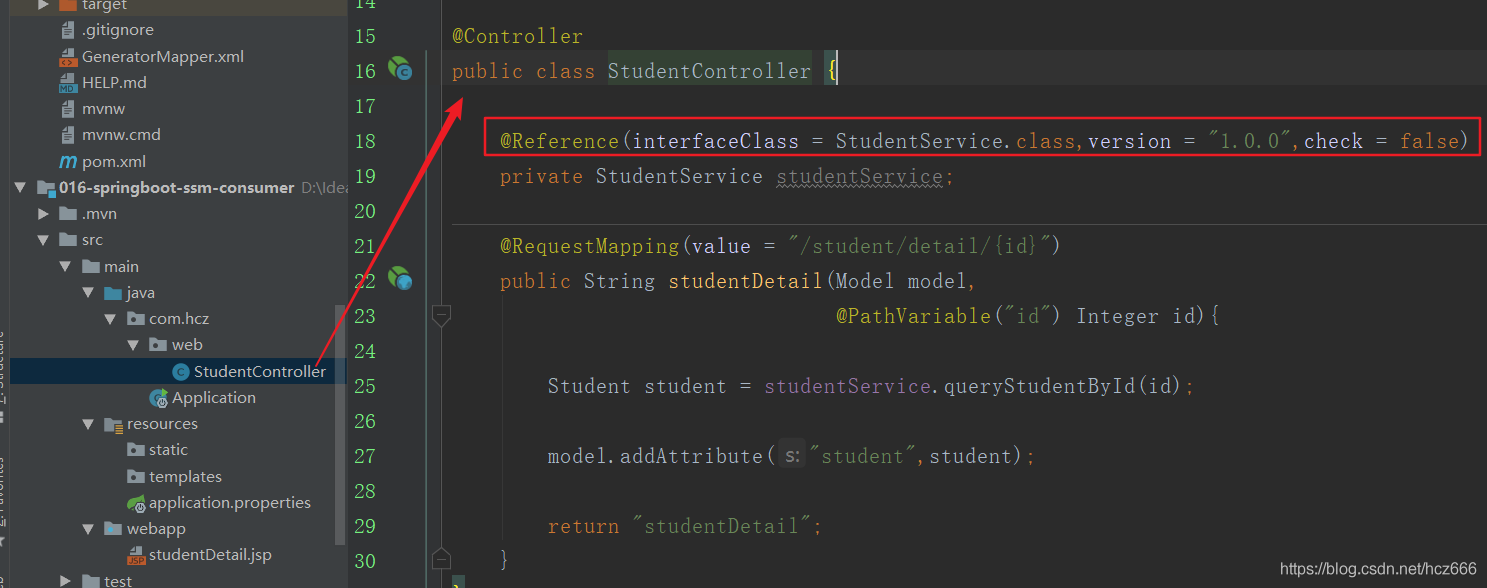Select the mvnw file
The image size is (1487, 588).
103,108
